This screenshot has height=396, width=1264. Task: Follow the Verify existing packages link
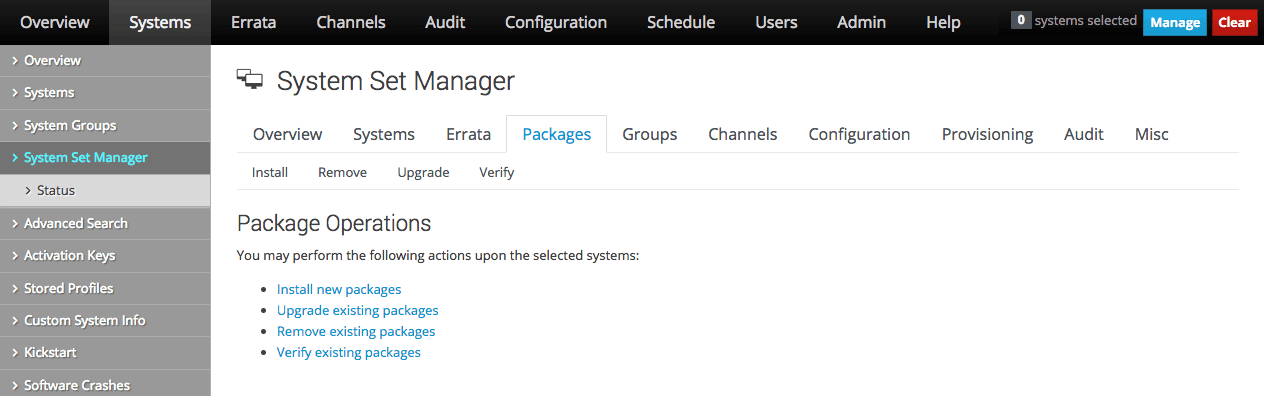click(x=349, y=352)
